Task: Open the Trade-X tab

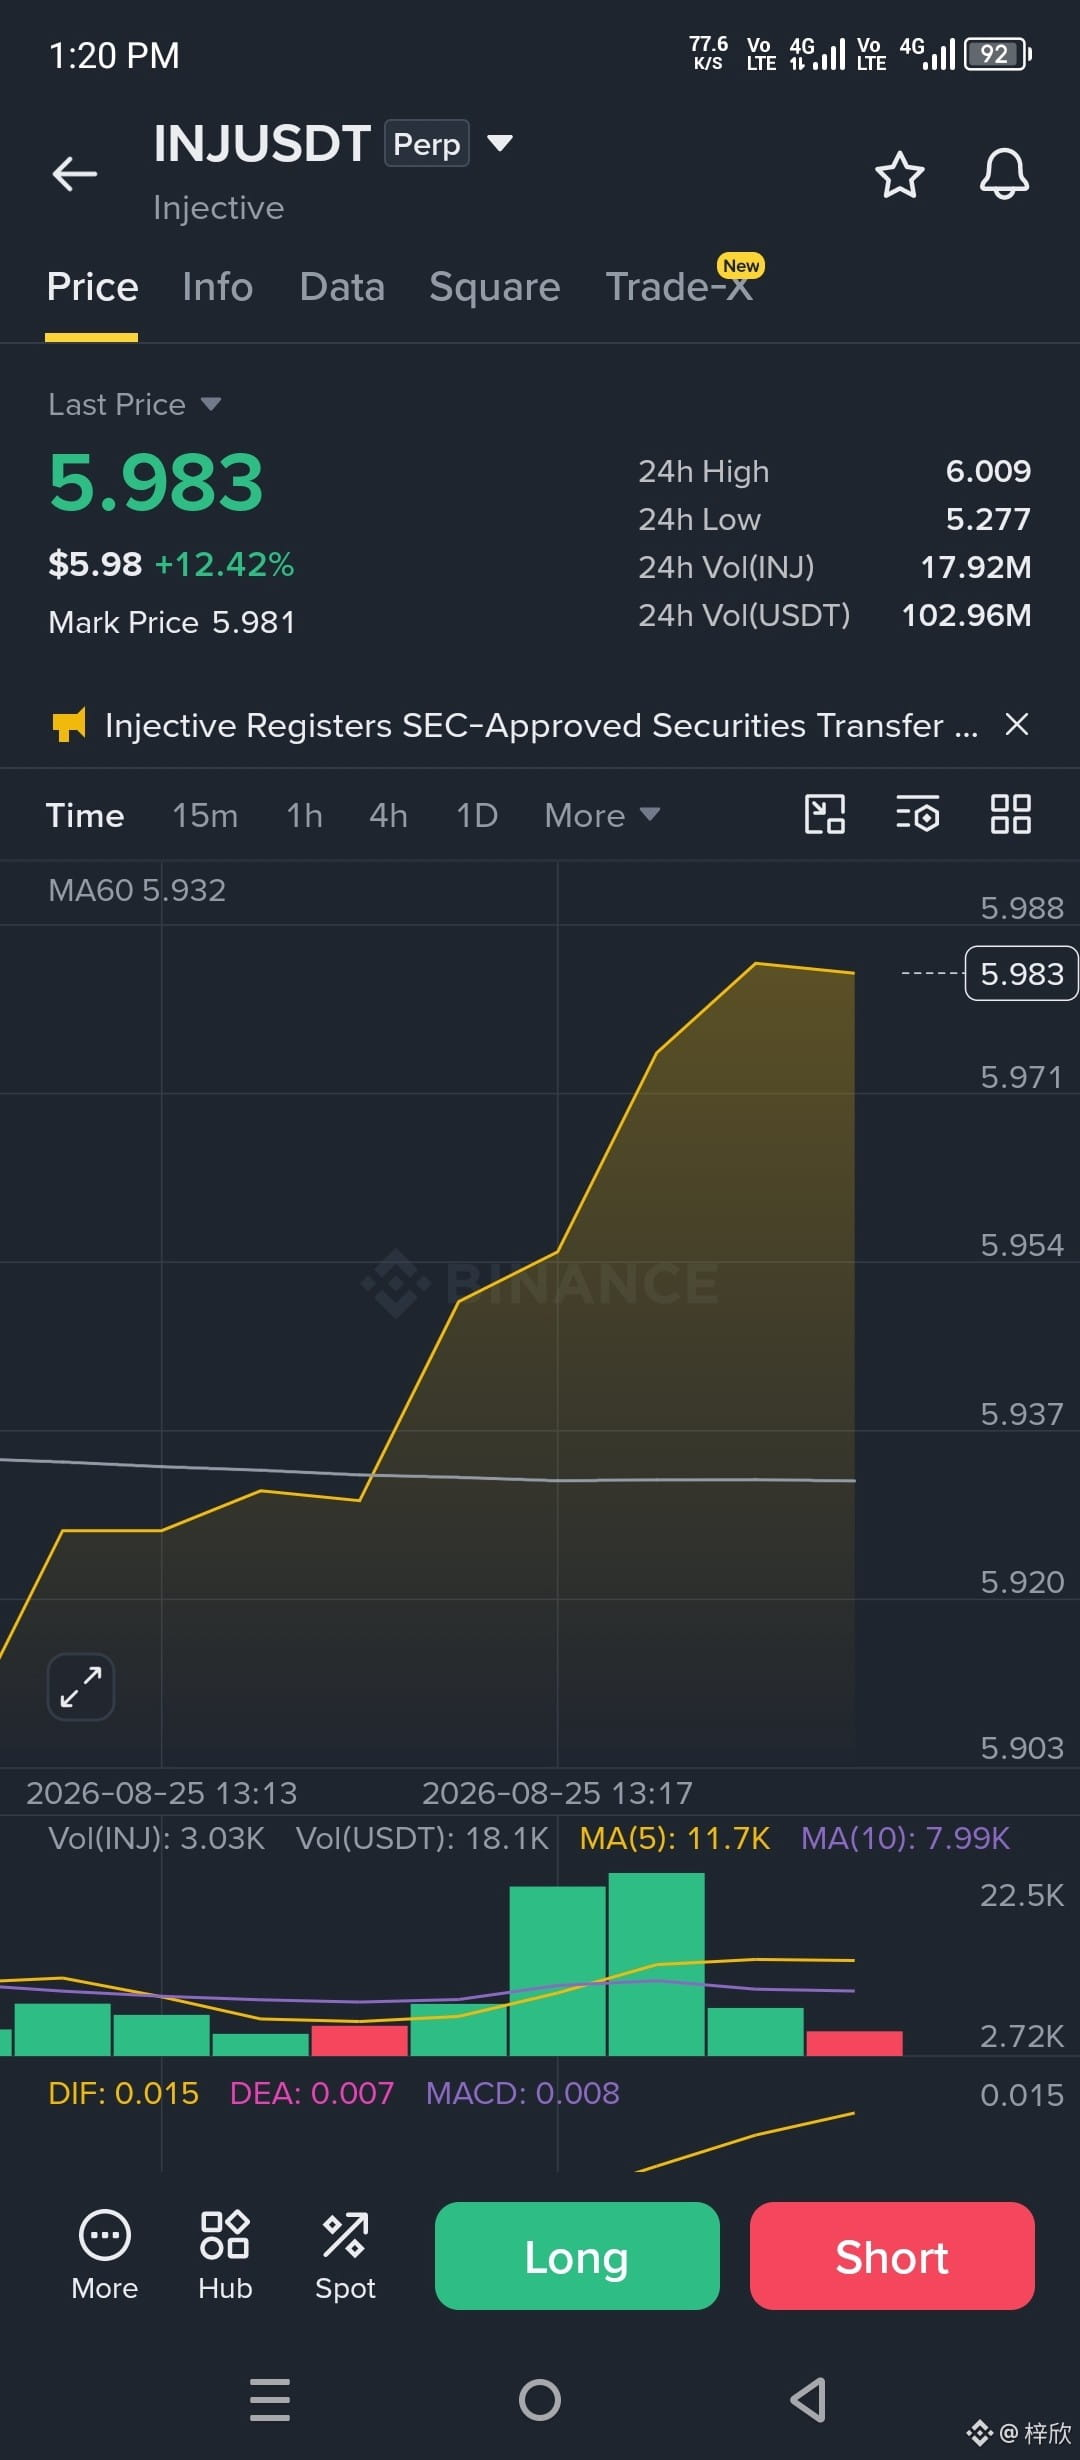Action: tap(679, 287)
